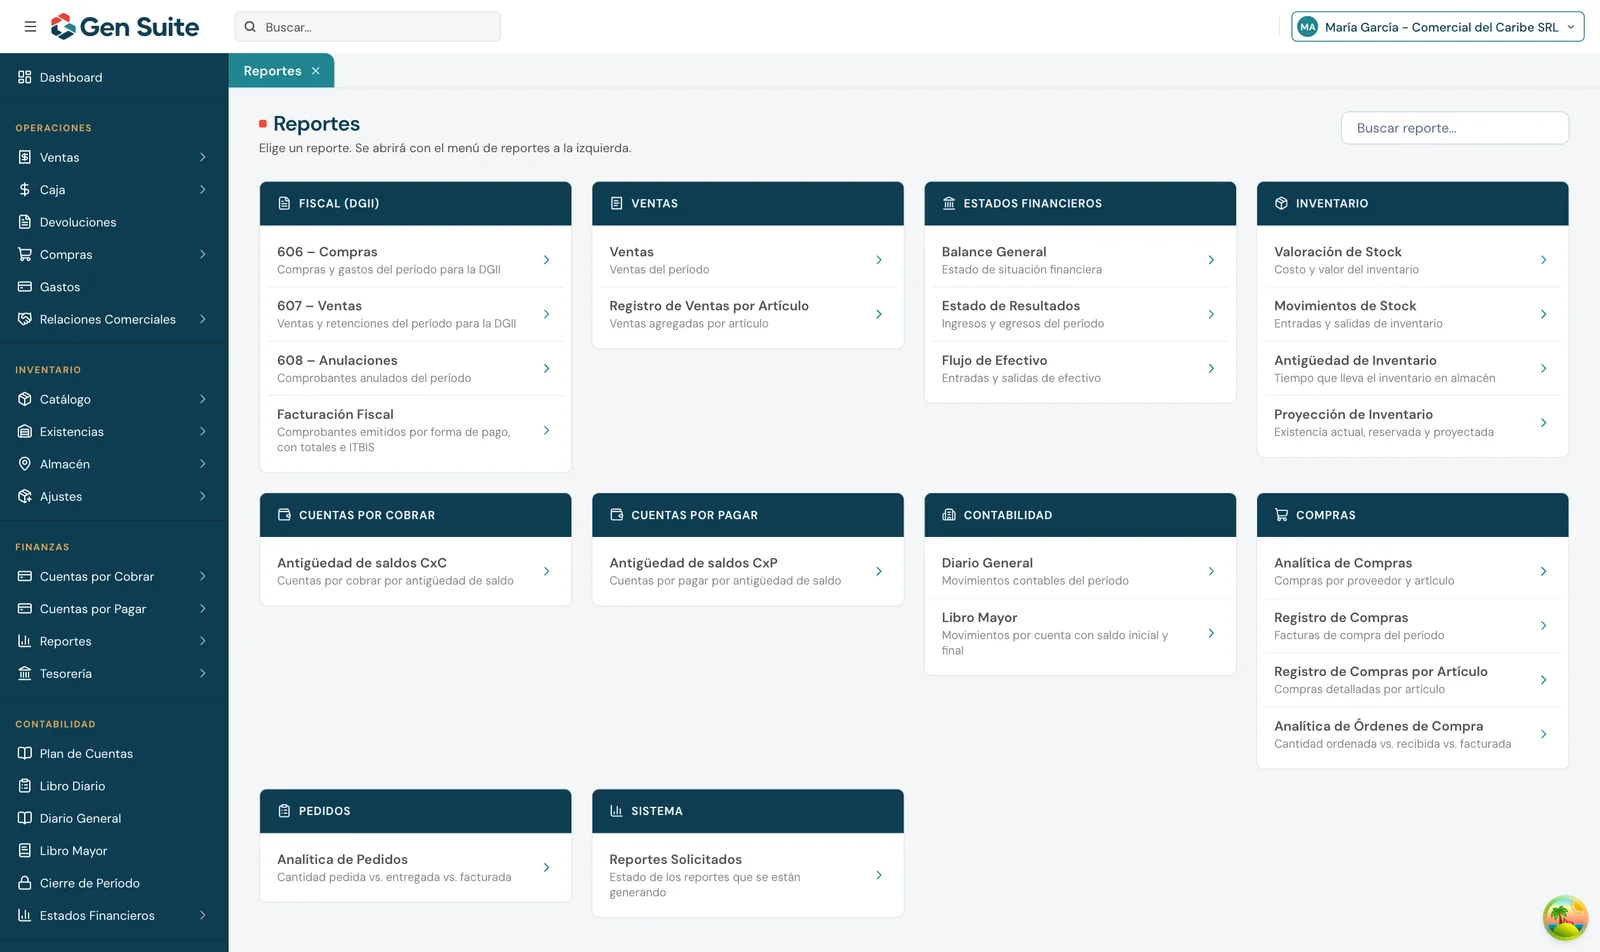Screen dimensions: 1600x952
Task: Click the Buscar reporte search box
Action: coord(1455,128)
